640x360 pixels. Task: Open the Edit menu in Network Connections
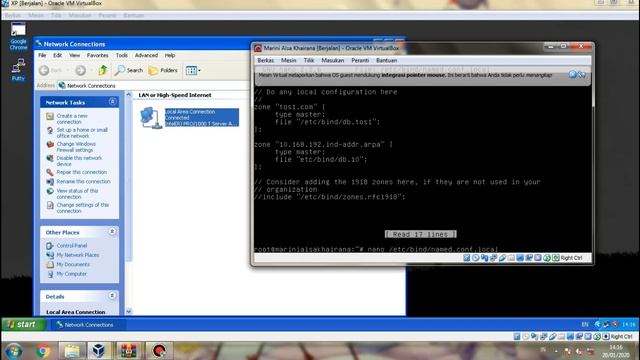tap(58, 55)
